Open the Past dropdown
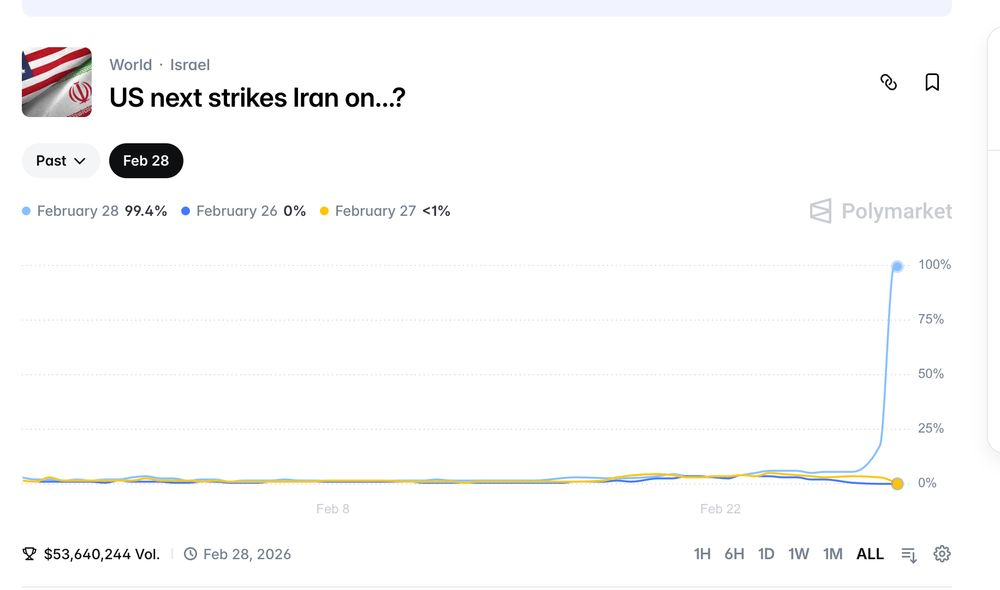This screenshot has width=1000, height=590. [61, 161]
